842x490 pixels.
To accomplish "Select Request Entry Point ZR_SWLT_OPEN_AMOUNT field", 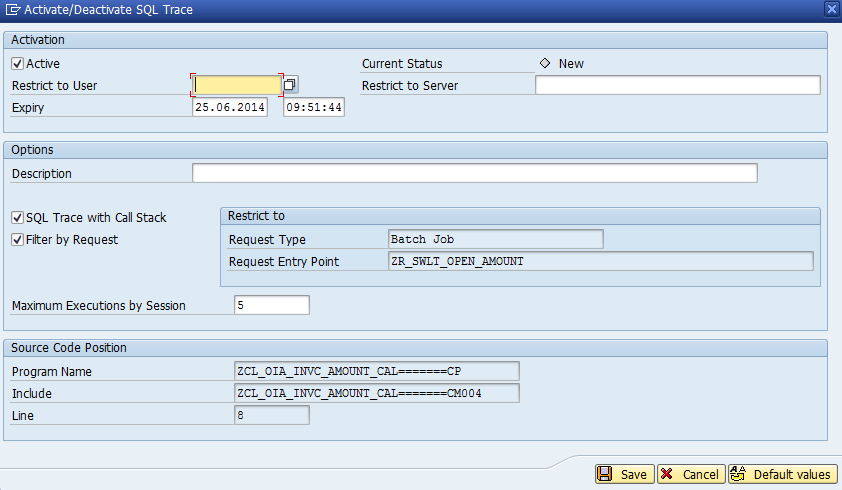I will [600, 261].
